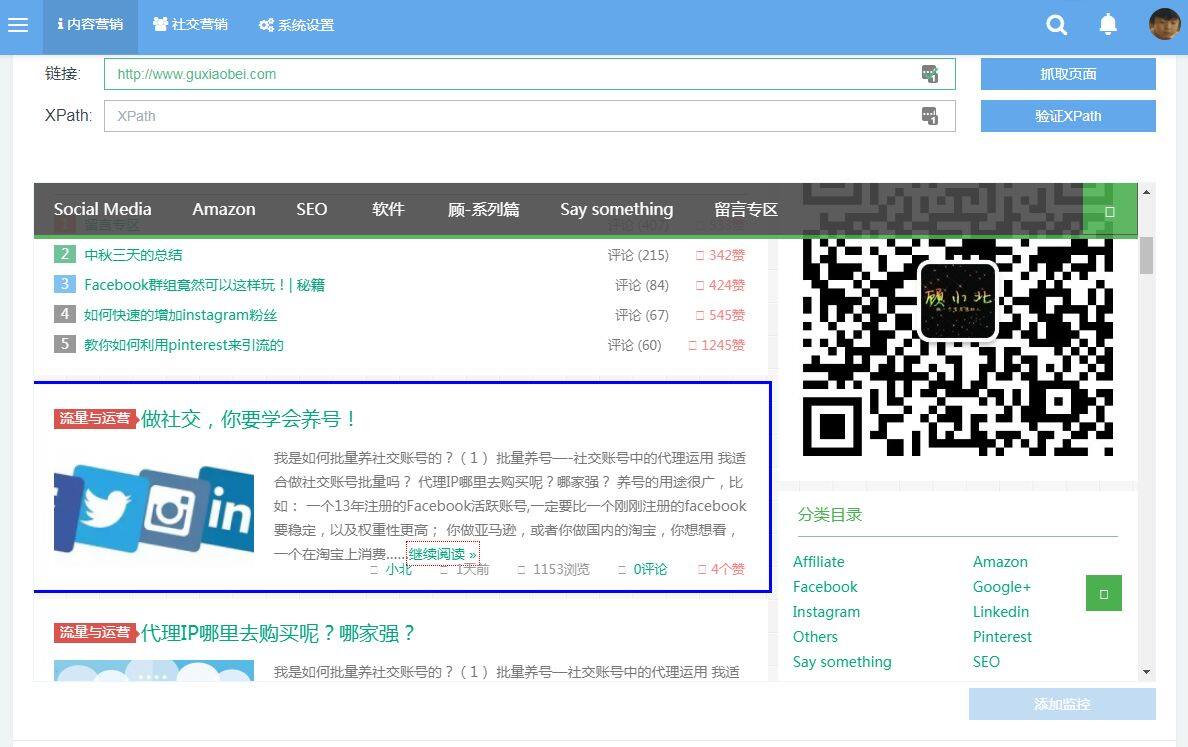
Task: Open Google+ category
Action: tap(1002, 586)
